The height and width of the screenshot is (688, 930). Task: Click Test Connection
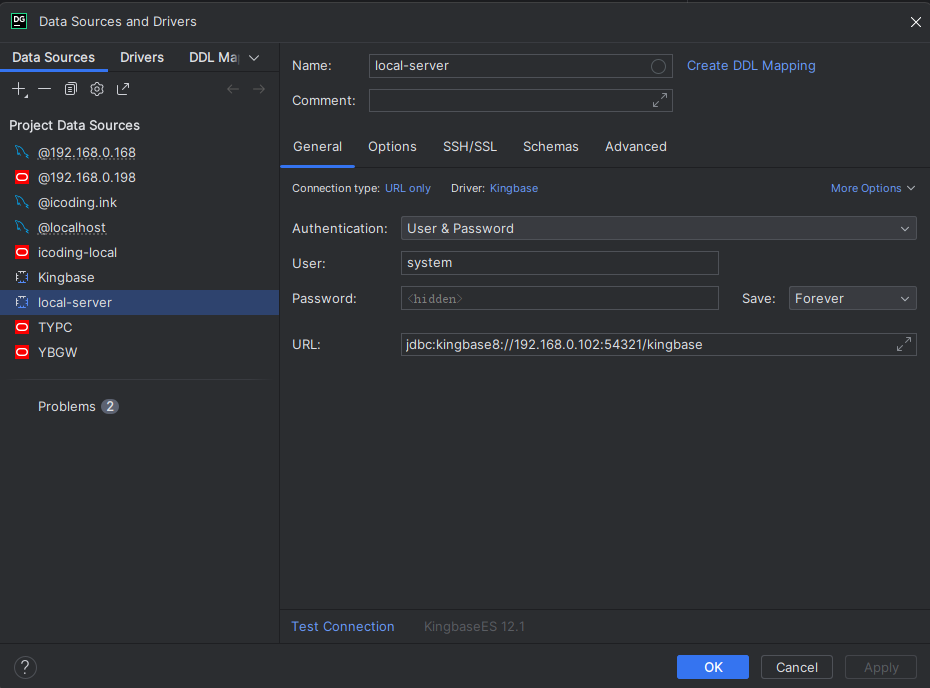tap(343, 626)
